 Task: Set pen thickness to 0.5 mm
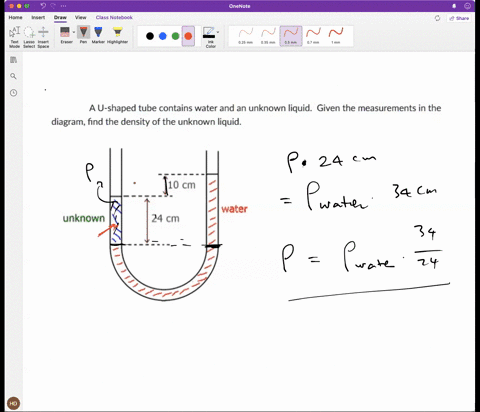(291, 36)
